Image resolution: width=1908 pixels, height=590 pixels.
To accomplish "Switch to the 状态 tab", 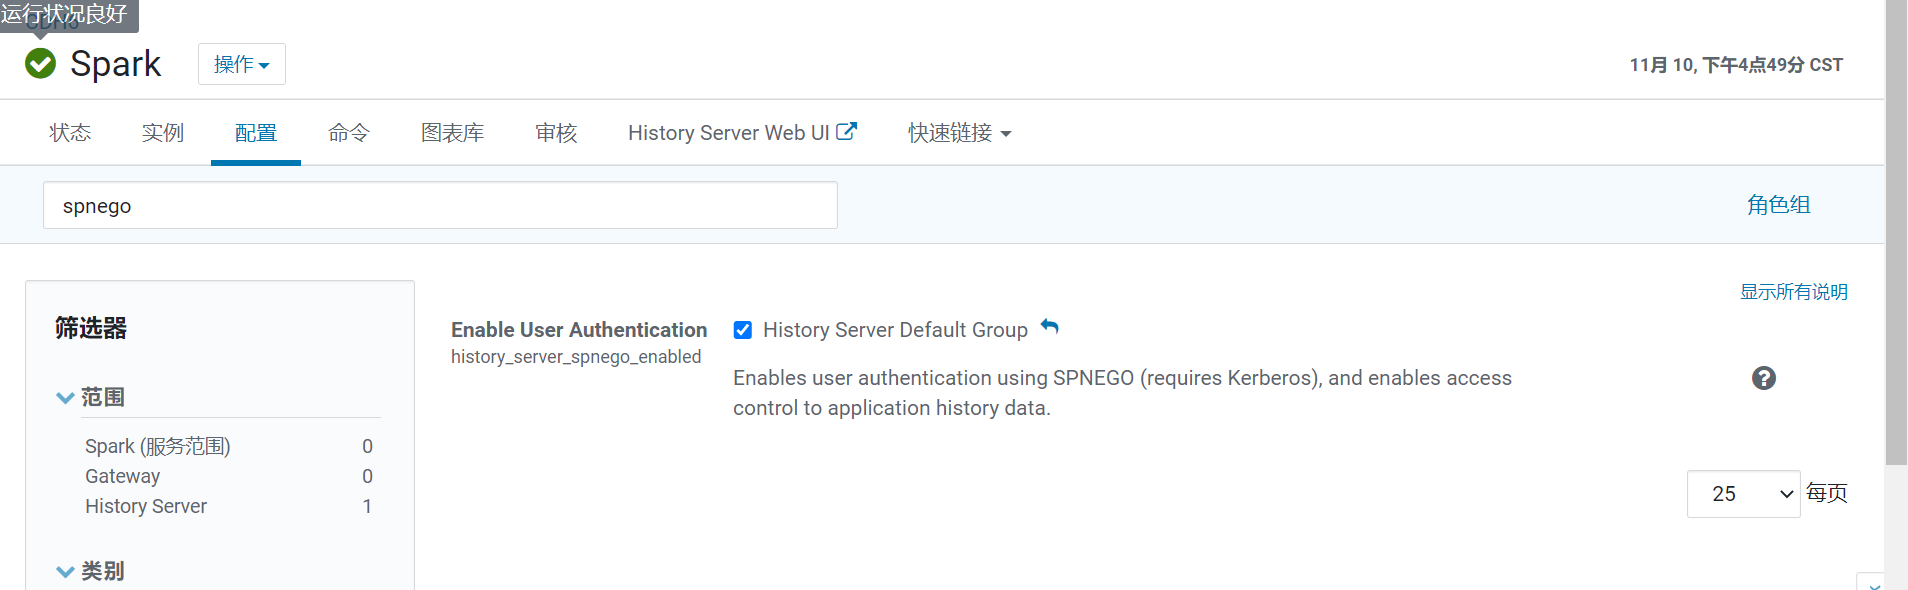I will click(x=70, y=133).
